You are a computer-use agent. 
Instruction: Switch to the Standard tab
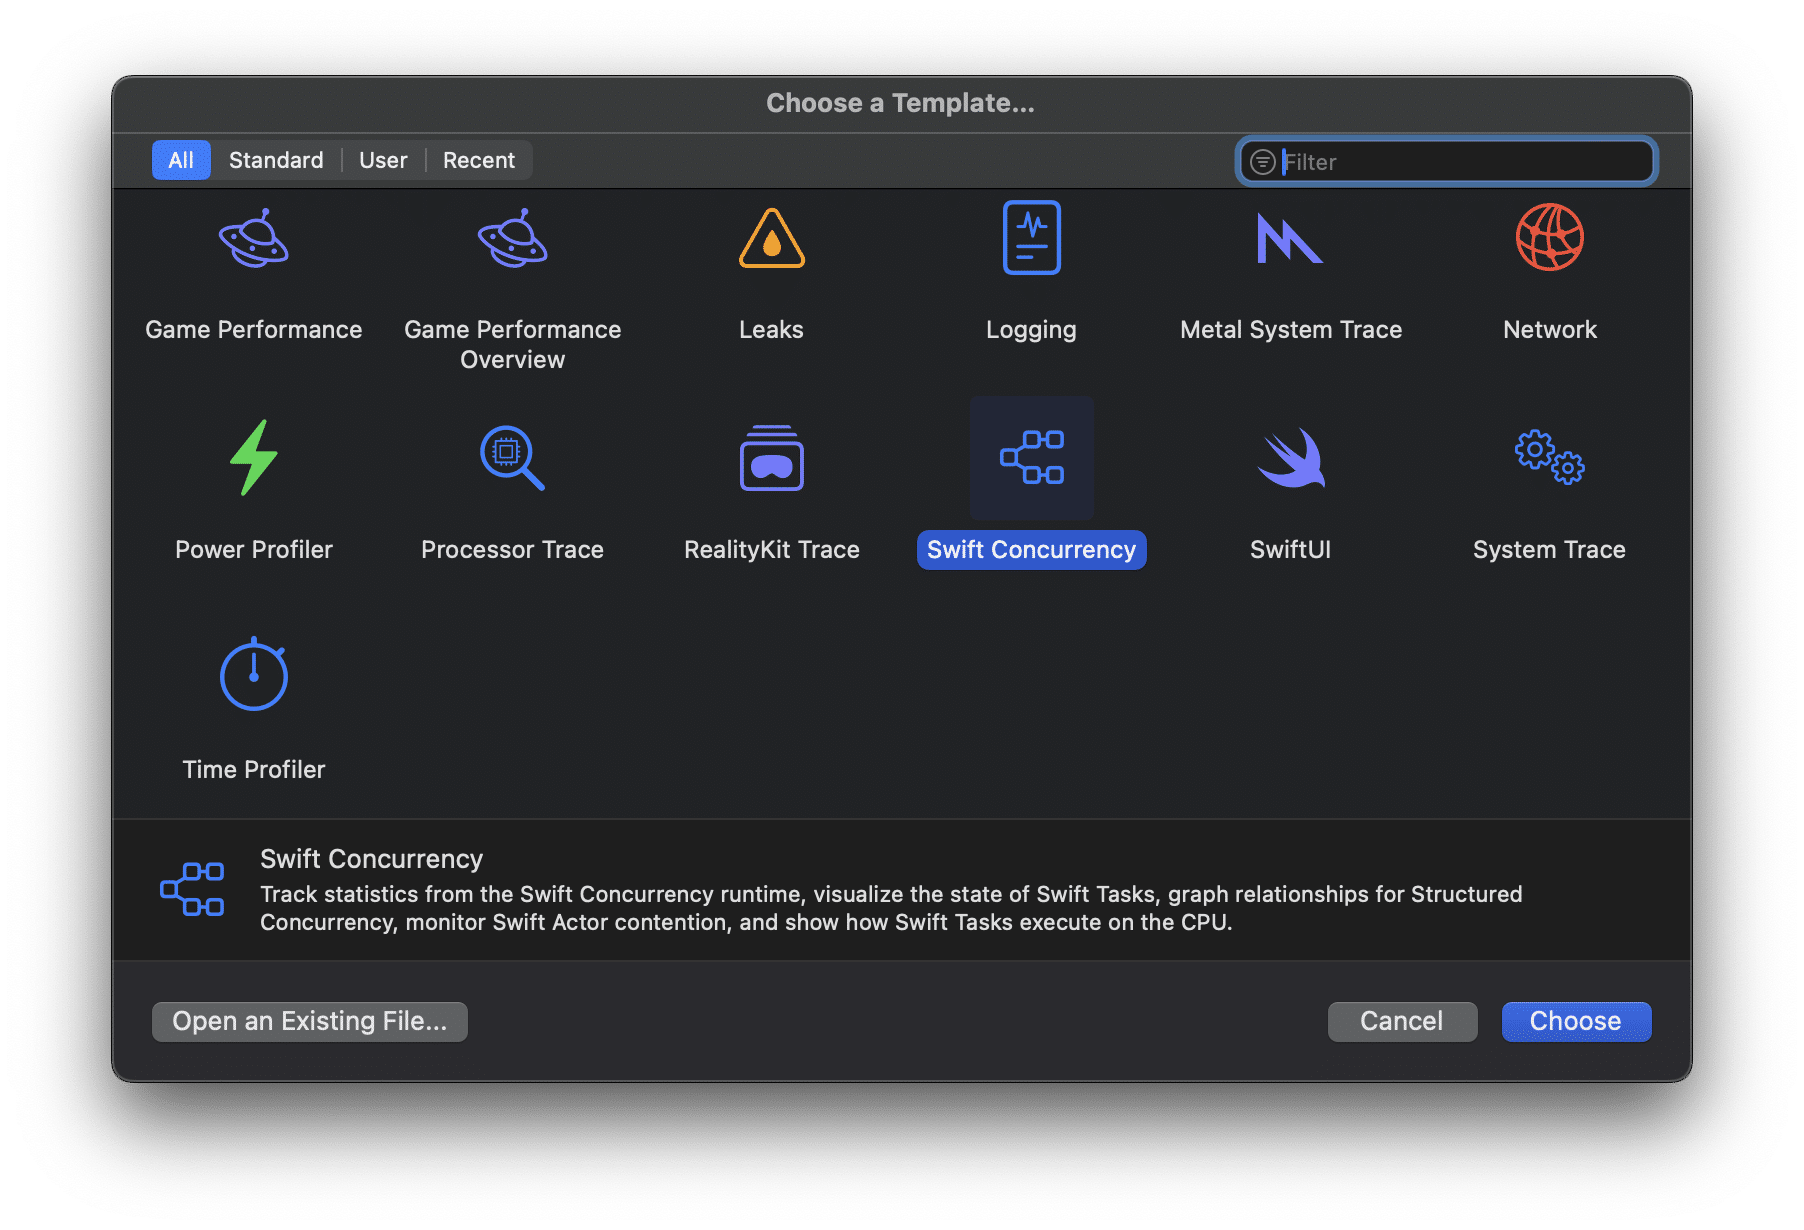click(276, 160)
